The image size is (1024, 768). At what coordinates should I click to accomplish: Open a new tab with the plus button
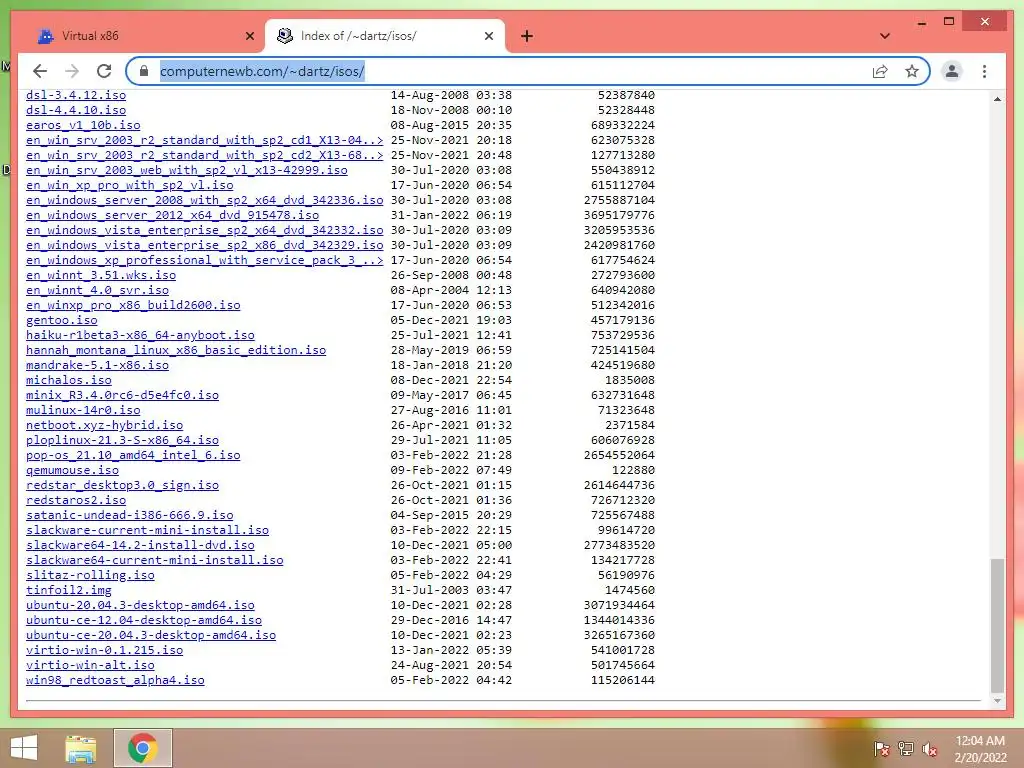(527, 36)
